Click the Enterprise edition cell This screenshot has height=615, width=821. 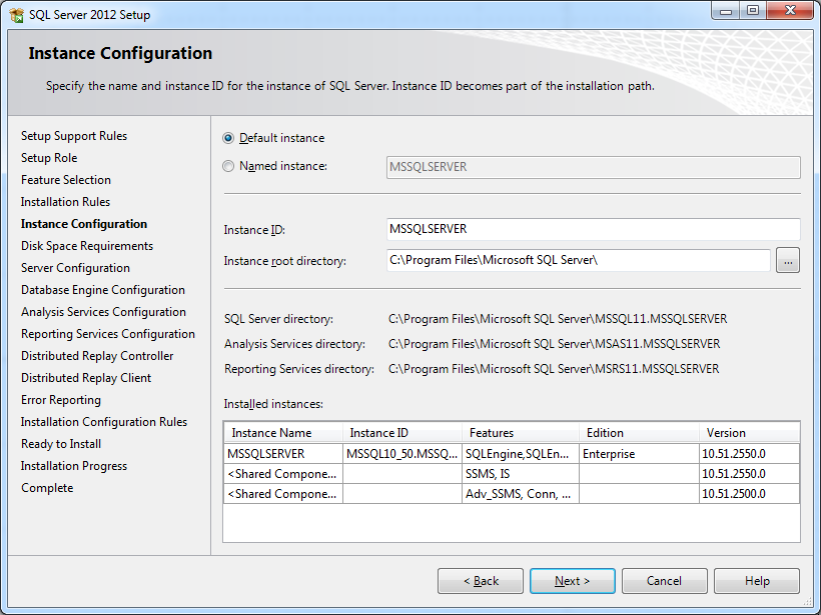[x=639, y=454]
